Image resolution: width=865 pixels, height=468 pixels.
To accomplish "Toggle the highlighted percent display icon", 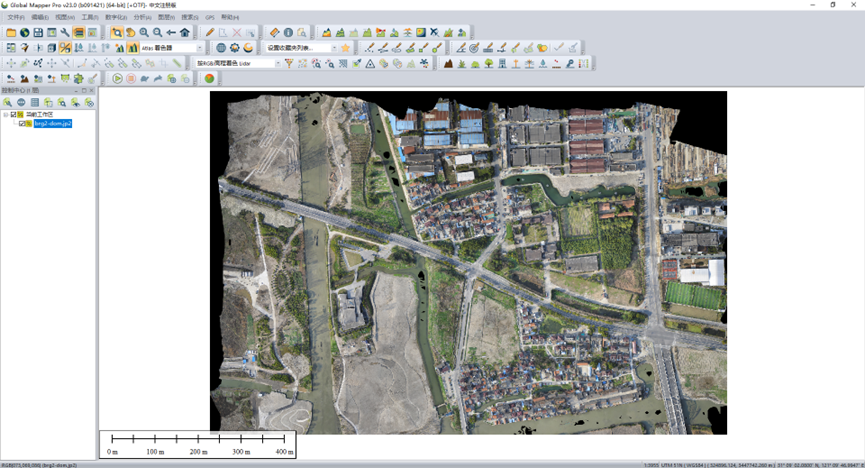I will pos(65,48).
